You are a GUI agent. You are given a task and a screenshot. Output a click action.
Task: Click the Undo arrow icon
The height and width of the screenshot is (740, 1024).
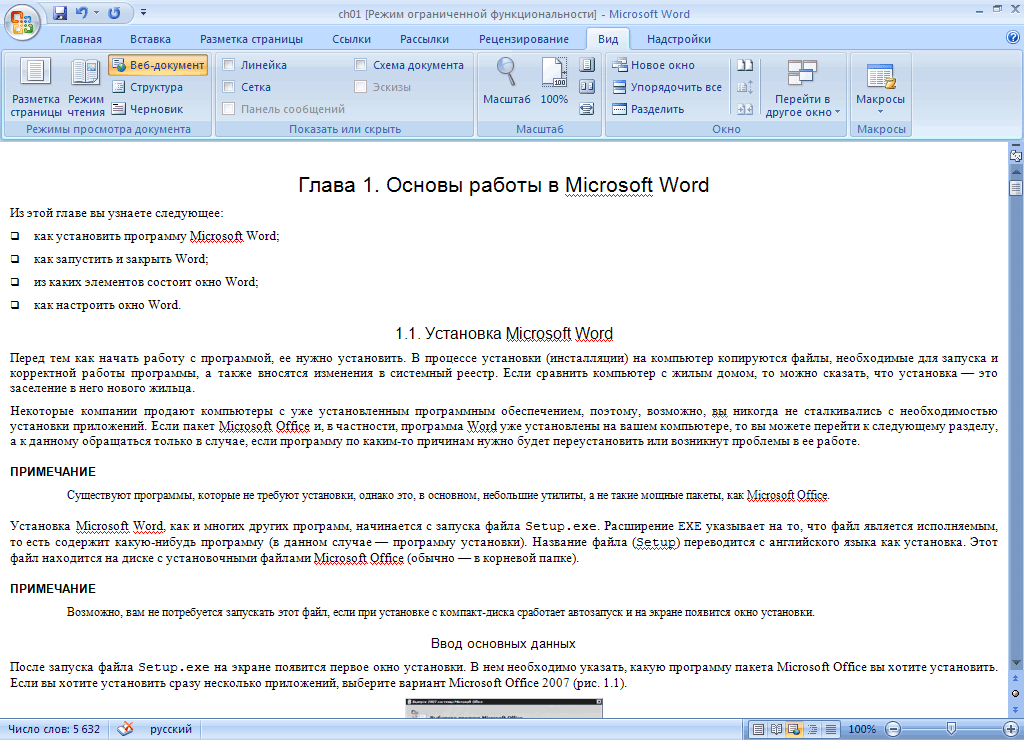(82, 13)
